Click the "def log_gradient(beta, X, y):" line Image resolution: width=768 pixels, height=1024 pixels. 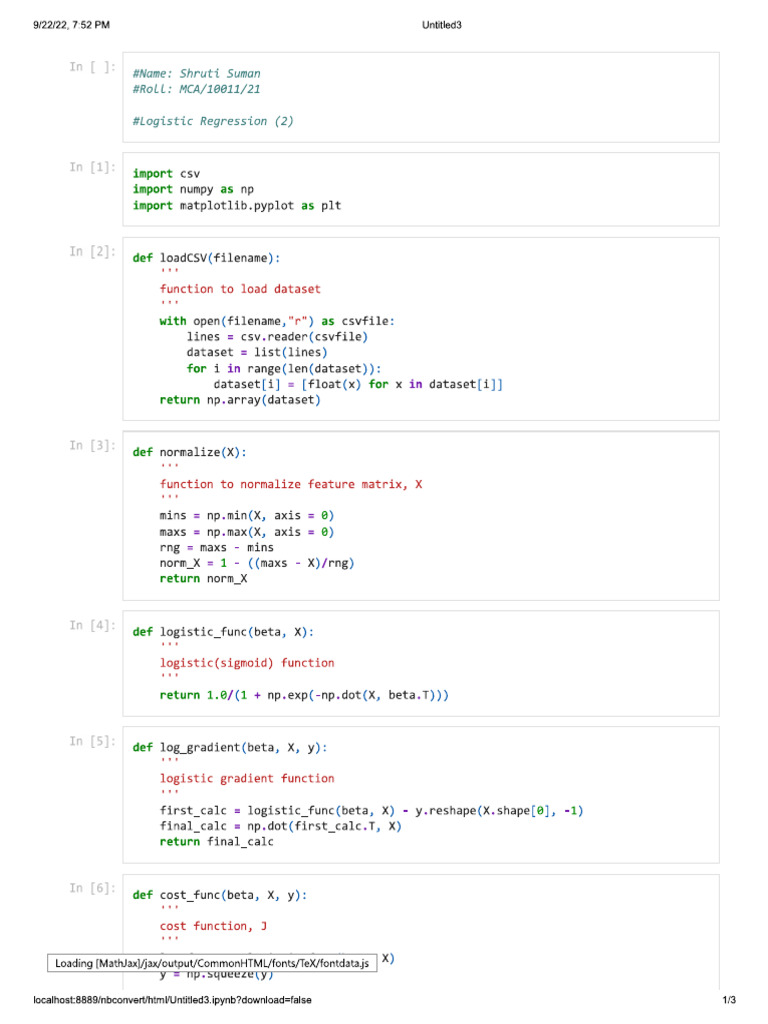tap(230, 747)
